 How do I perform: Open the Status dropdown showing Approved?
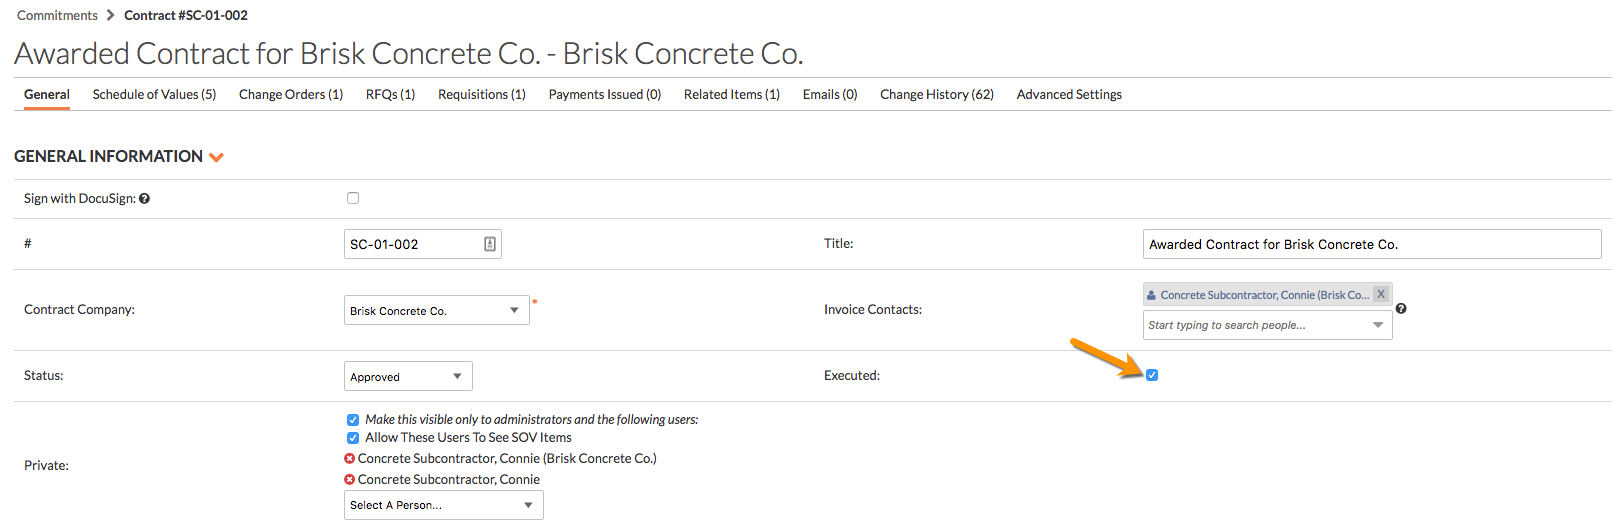[408, 377]
